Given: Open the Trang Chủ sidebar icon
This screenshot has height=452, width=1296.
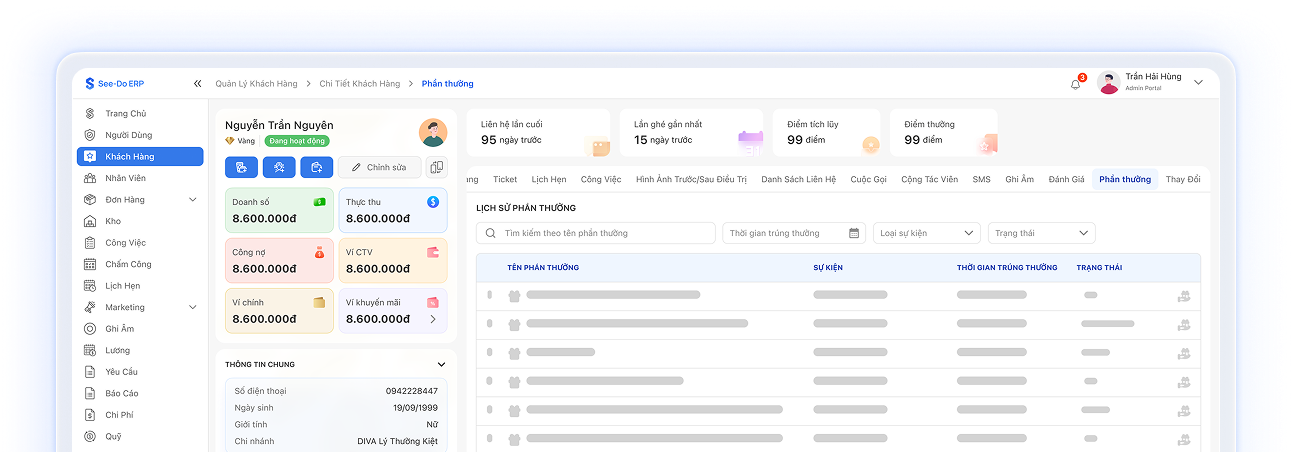Looking at the screenshot, I should pyautogui.click(x=90, y=114).
